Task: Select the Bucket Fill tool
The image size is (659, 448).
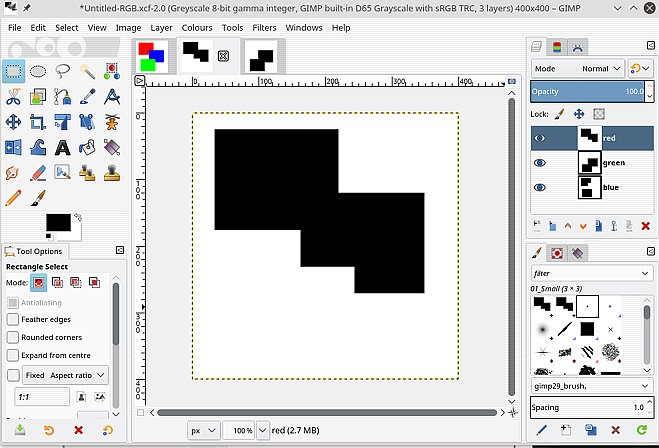Action: tap(87, 148)
